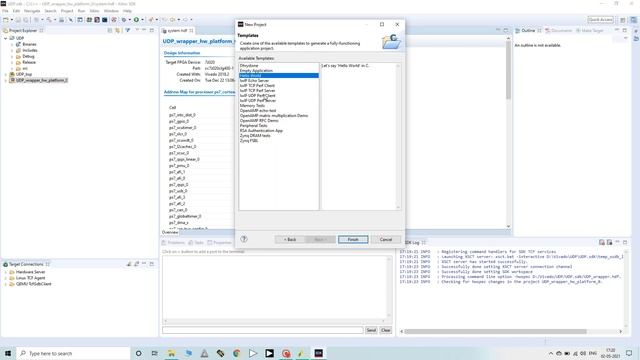Expand the Release folder
The width and height of the screenshot is (640, 360).
[x=12, y=62]
